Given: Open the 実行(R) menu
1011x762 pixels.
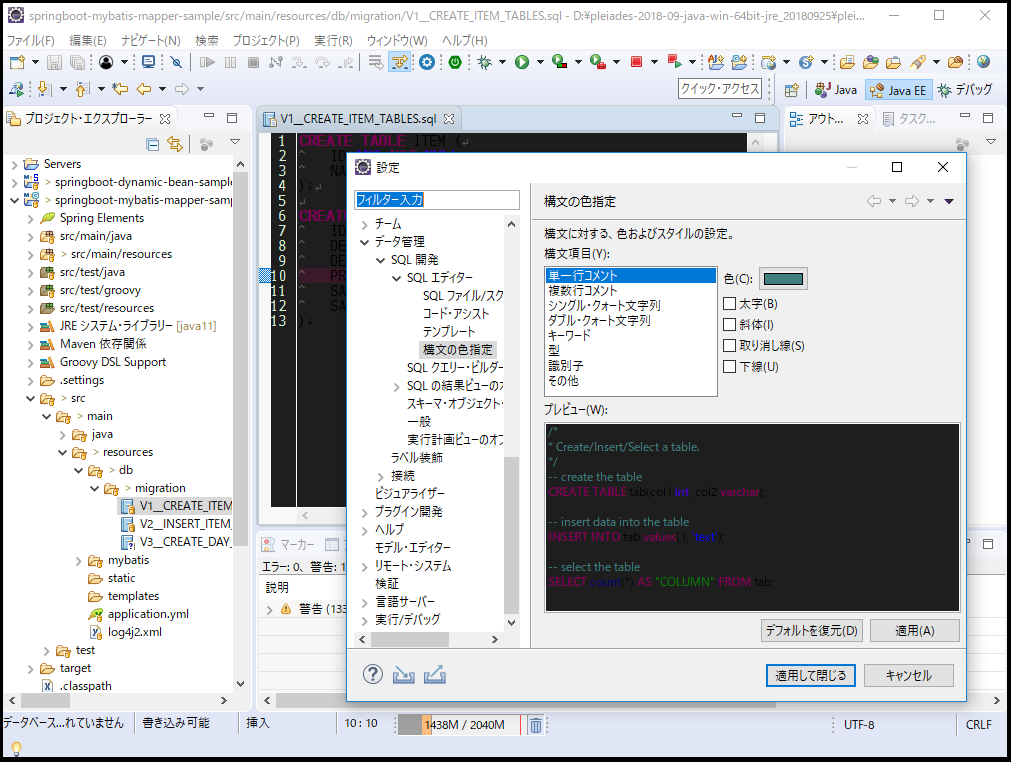Looking at the screenshot, I should (x=333, y=41).
